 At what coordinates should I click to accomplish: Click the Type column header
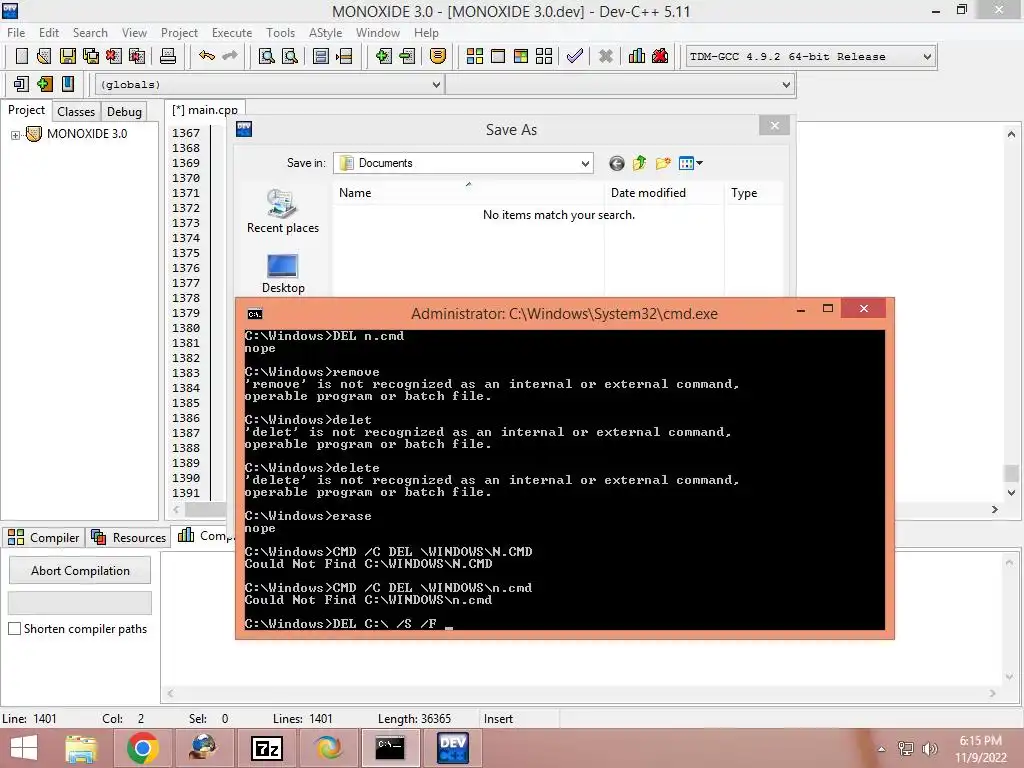coord(753,193)
